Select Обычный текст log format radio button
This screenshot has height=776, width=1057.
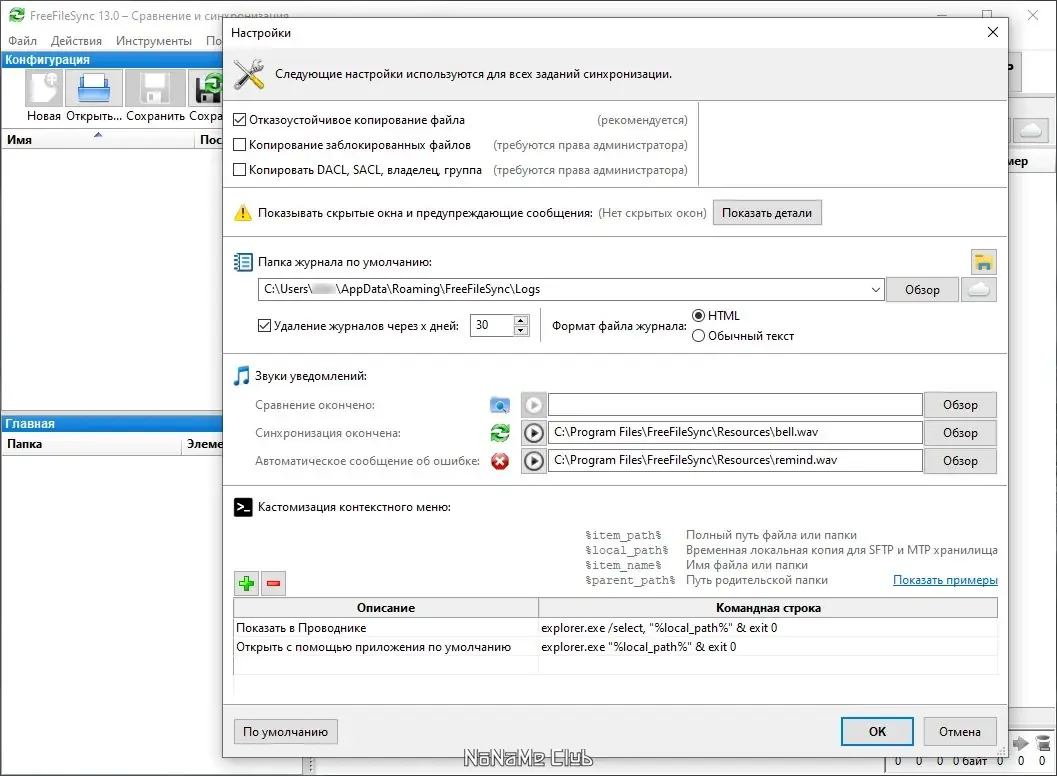[x=698, y=336]
